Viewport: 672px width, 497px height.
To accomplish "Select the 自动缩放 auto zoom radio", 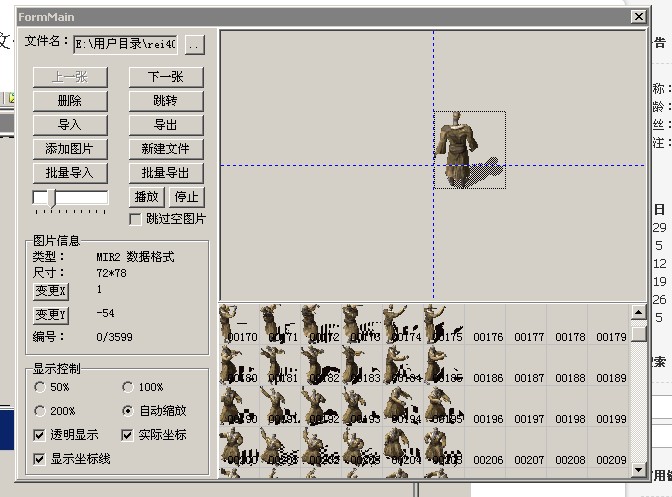I will point(128,411).
